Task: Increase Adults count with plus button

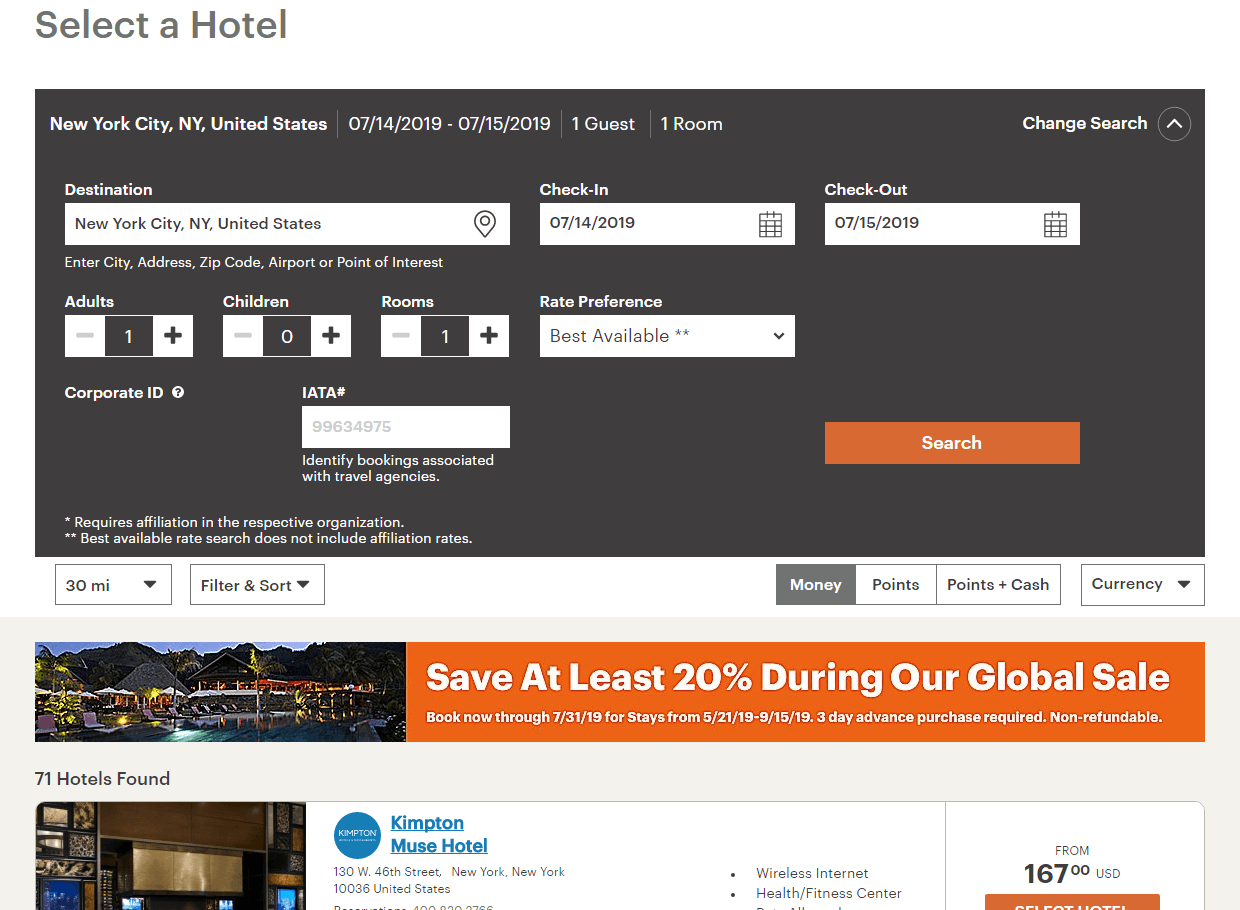Action: pos(173,336)
